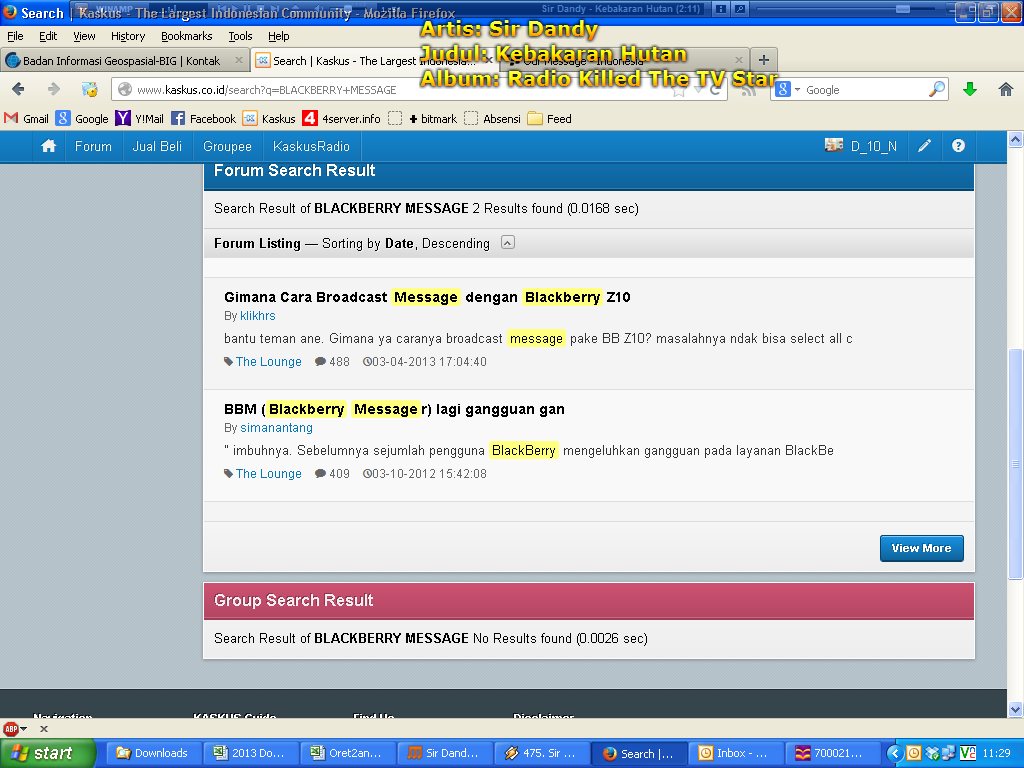Image resolution: width=1024 pixels, height=768 pixels.
Task: Open the Edit menu
Action: tap(48, 36)
